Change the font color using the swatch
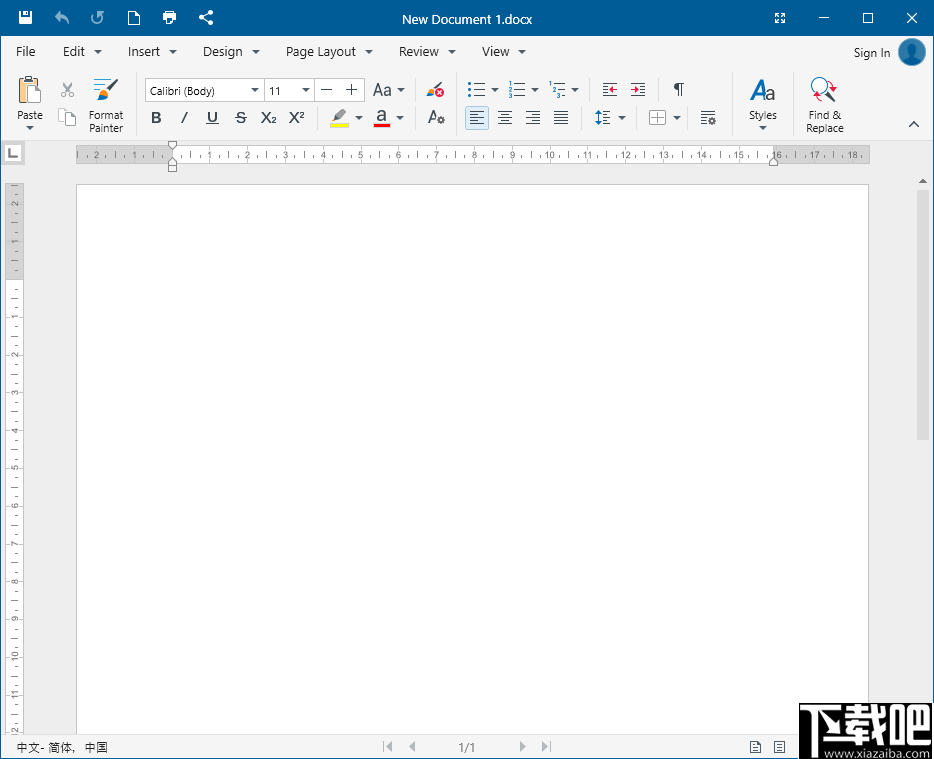The image size is (934, 759). pyautogui.click(x=381, y=117)
